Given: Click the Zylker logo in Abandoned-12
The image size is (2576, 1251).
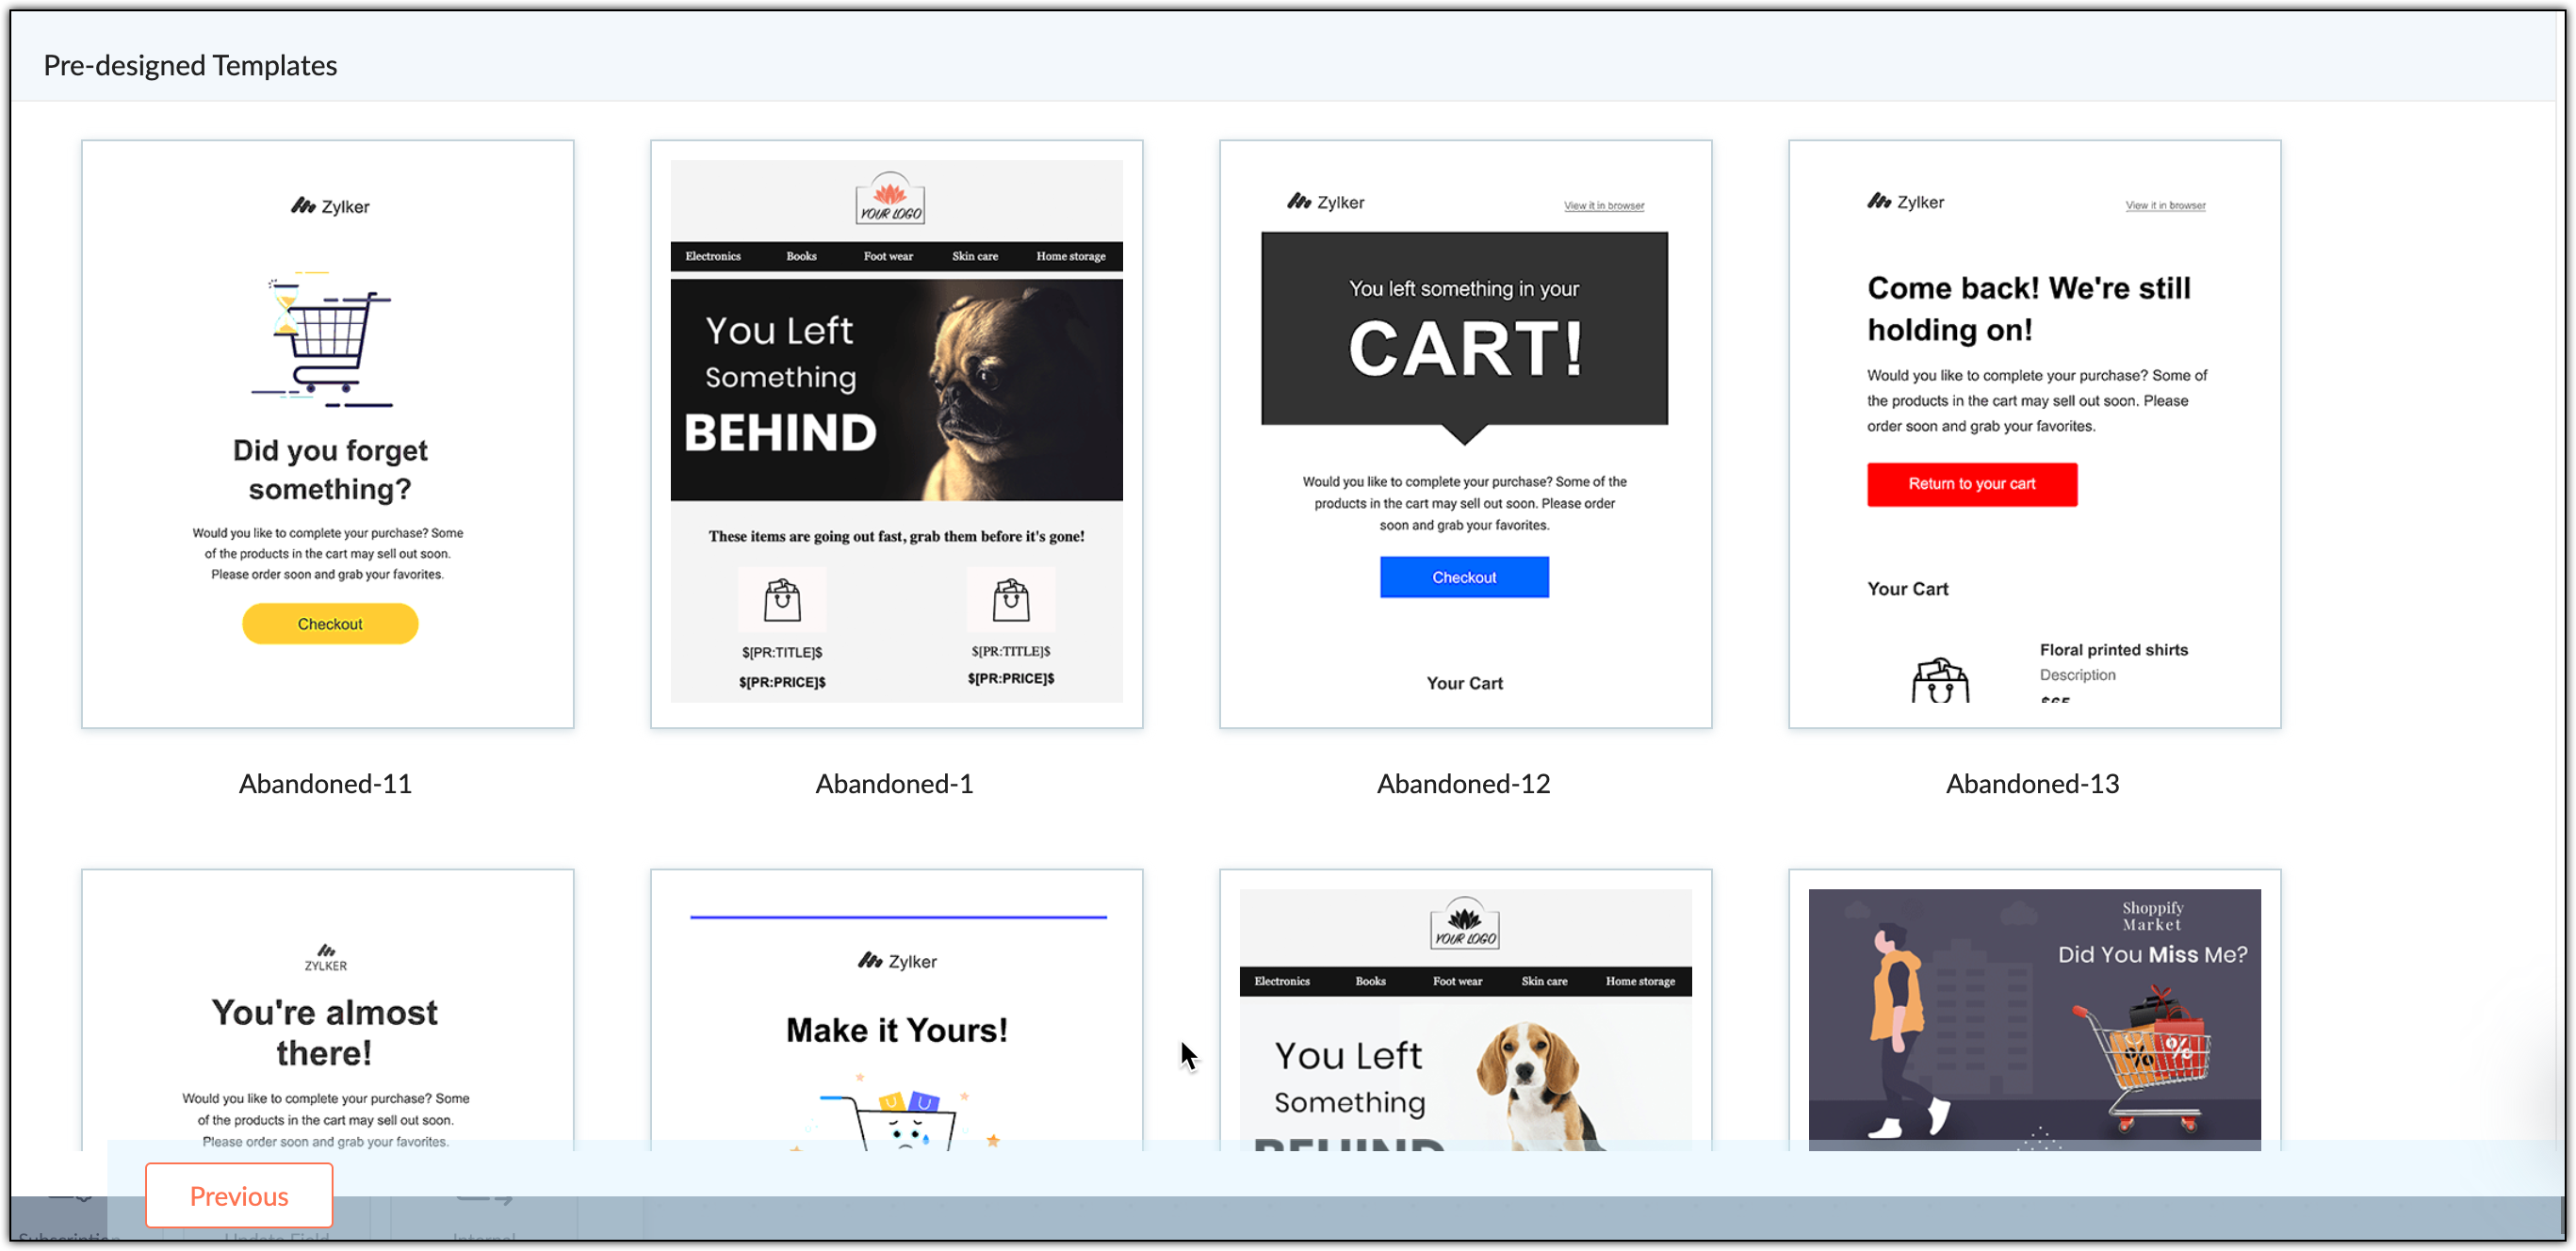Looking at the screenshot, I should click(1326, 202).
